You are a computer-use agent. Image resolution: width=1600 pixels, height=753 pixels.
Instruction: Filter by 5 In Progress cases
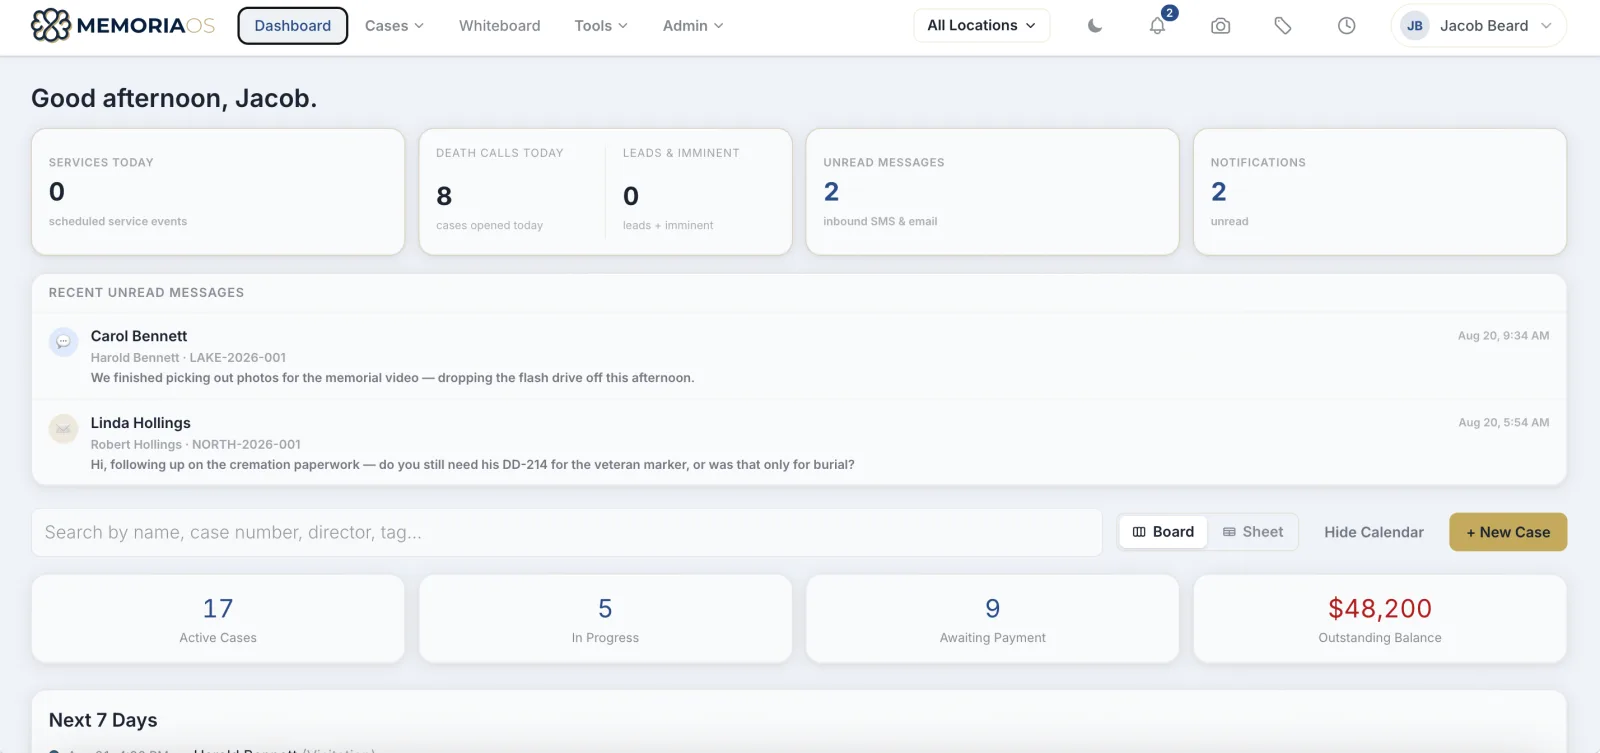[605, 619]
